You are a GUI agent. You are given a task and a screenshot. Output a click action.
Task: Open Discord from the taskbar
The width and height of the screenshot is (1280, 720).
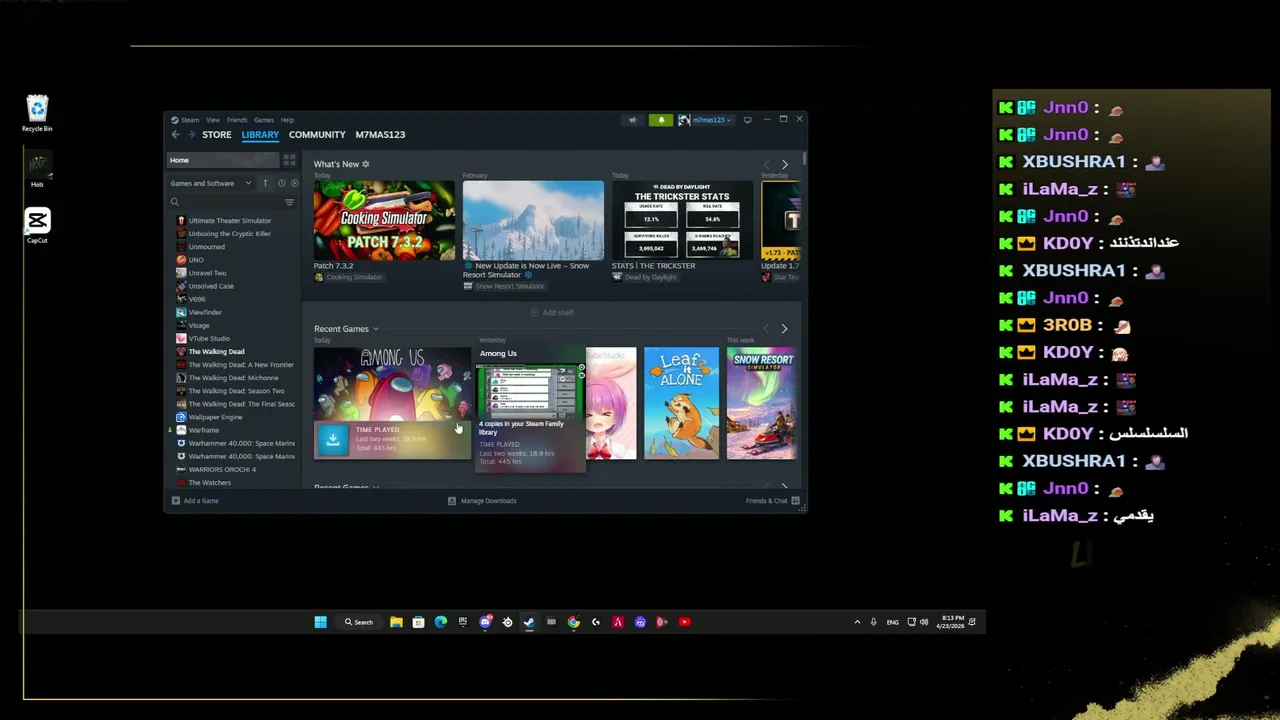(485, 622)
